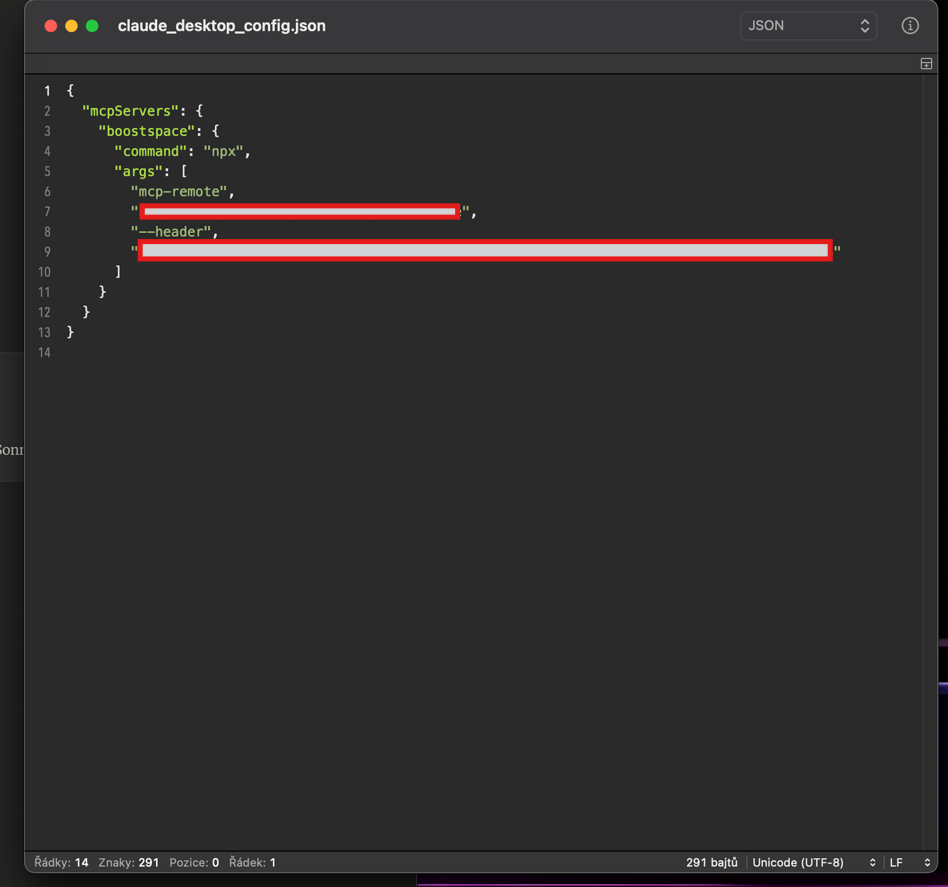Screen dimensions: 948x887
Task: Click the "command" key on line 4
Action: [x=151, y=151]
